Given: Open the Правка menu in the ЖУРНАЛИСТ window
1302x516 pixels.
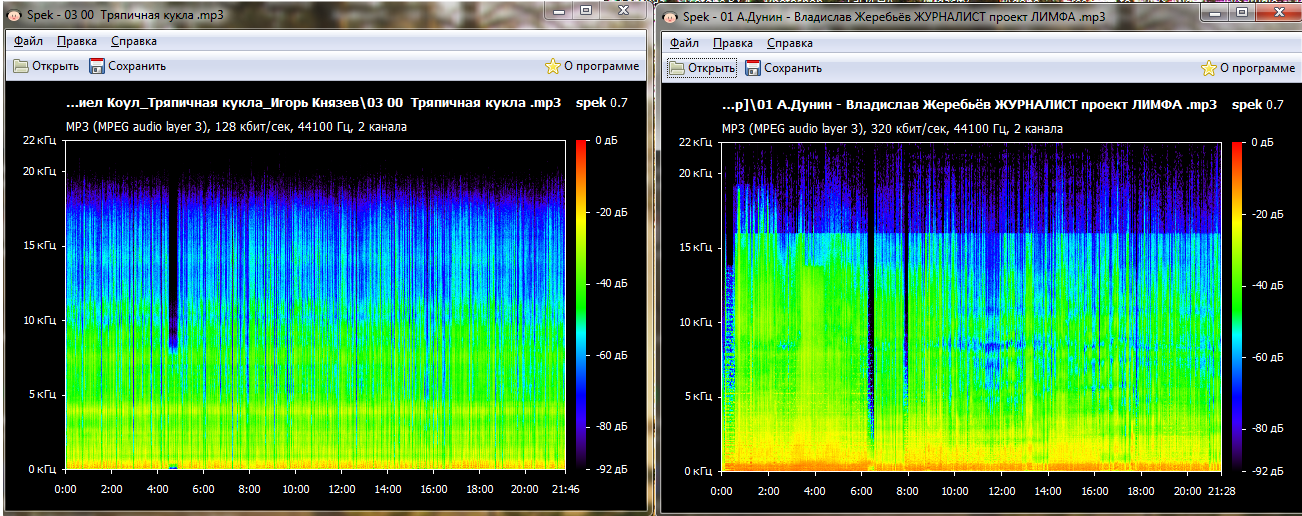Looking at the screenshot, I should click(733, 43).
